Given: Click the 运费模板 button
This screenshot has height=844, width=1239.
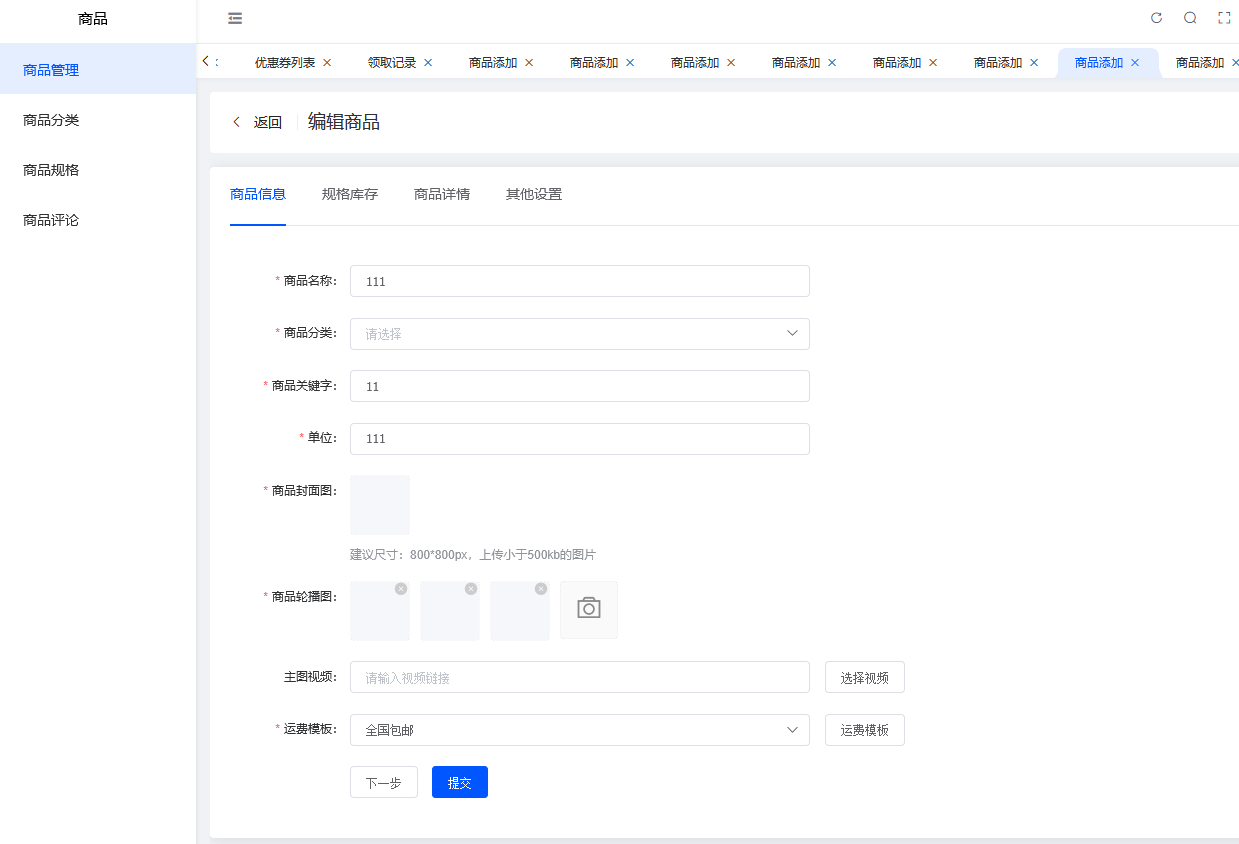Looking at the screenshot, I should [x=865, y=730].
